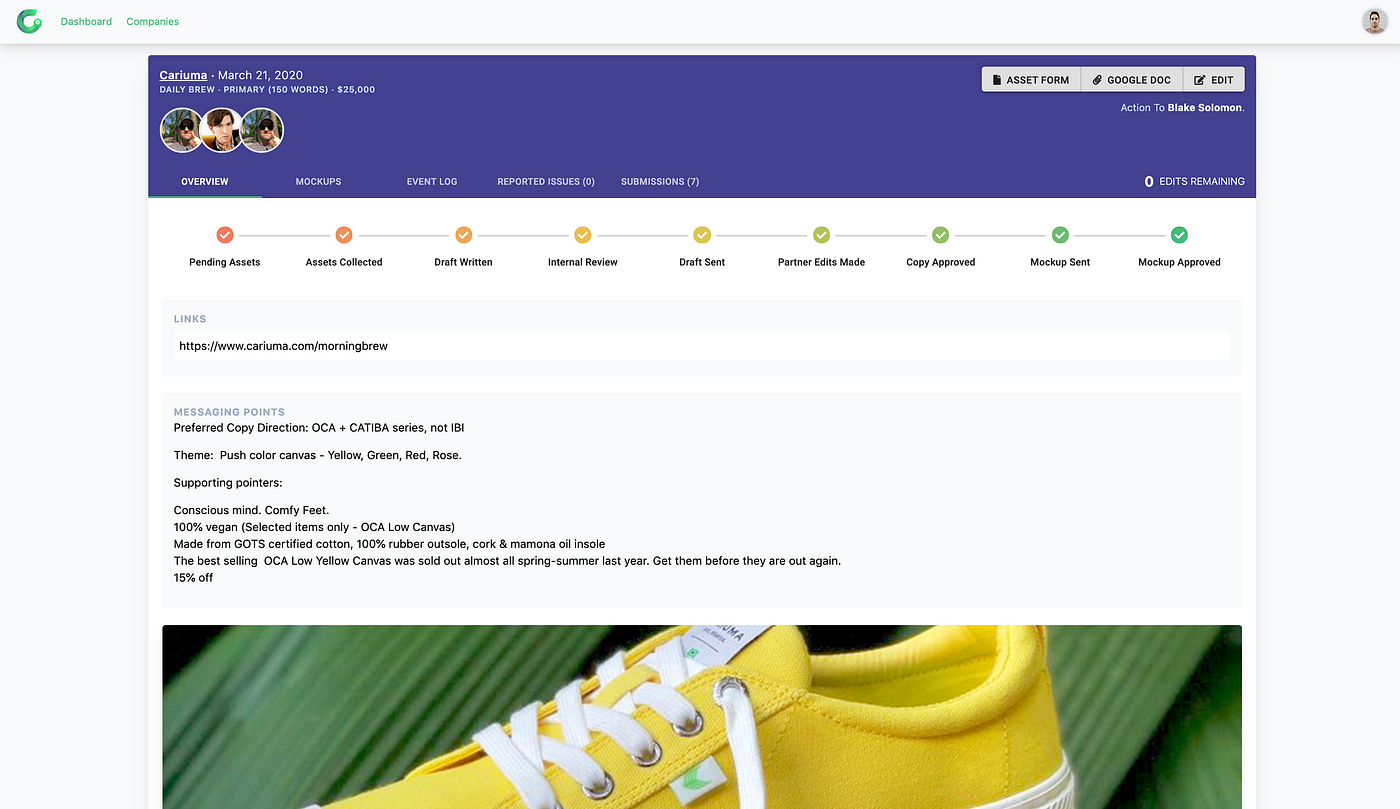Open the Submissions (7) tab
1400x809 pixels.
pos(660,181)
